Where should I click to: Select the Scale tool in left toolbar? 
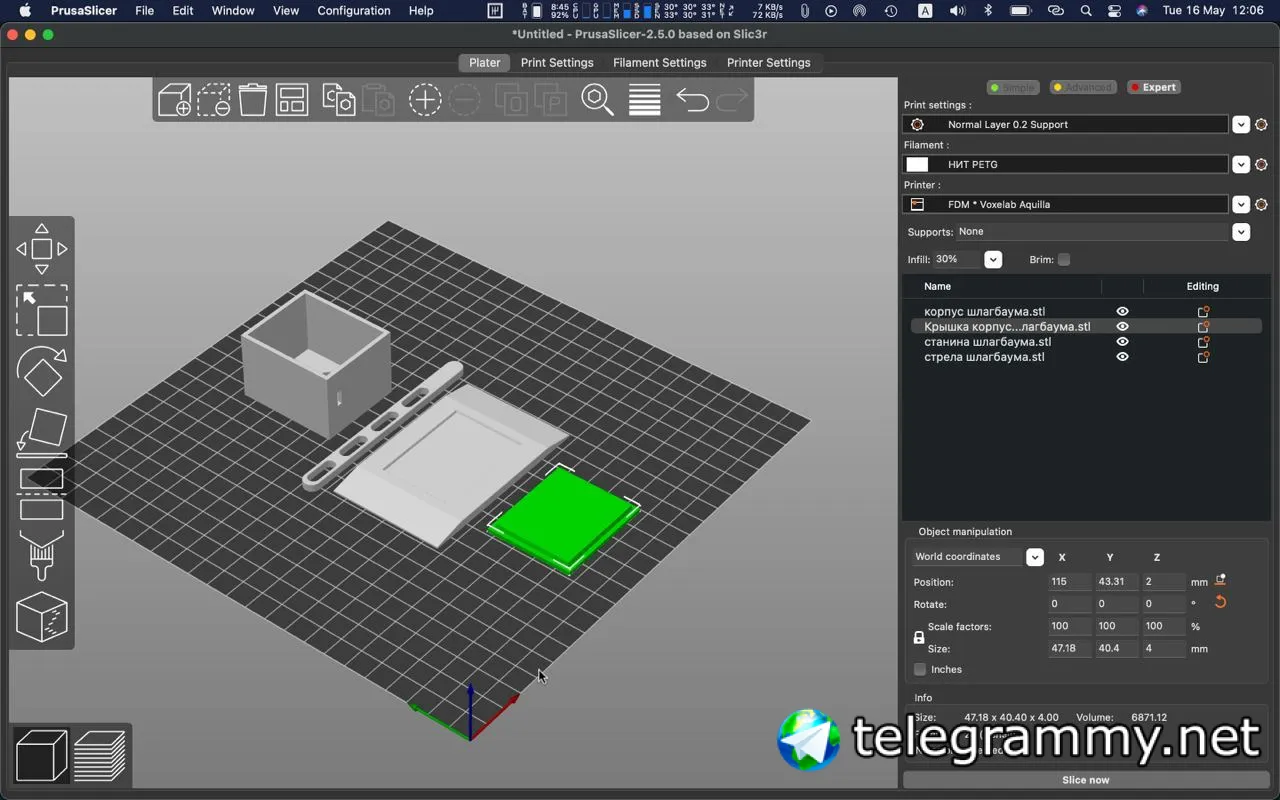point(42,311)
